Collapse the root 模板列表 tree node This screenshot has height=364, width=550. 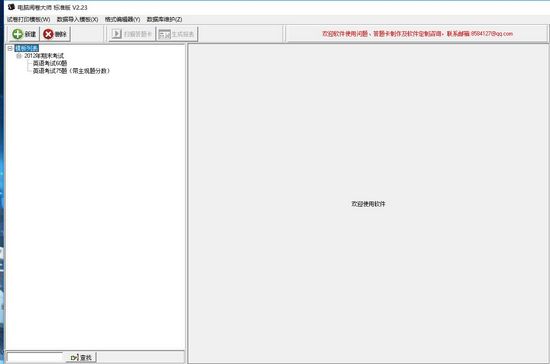coord(10,48)
